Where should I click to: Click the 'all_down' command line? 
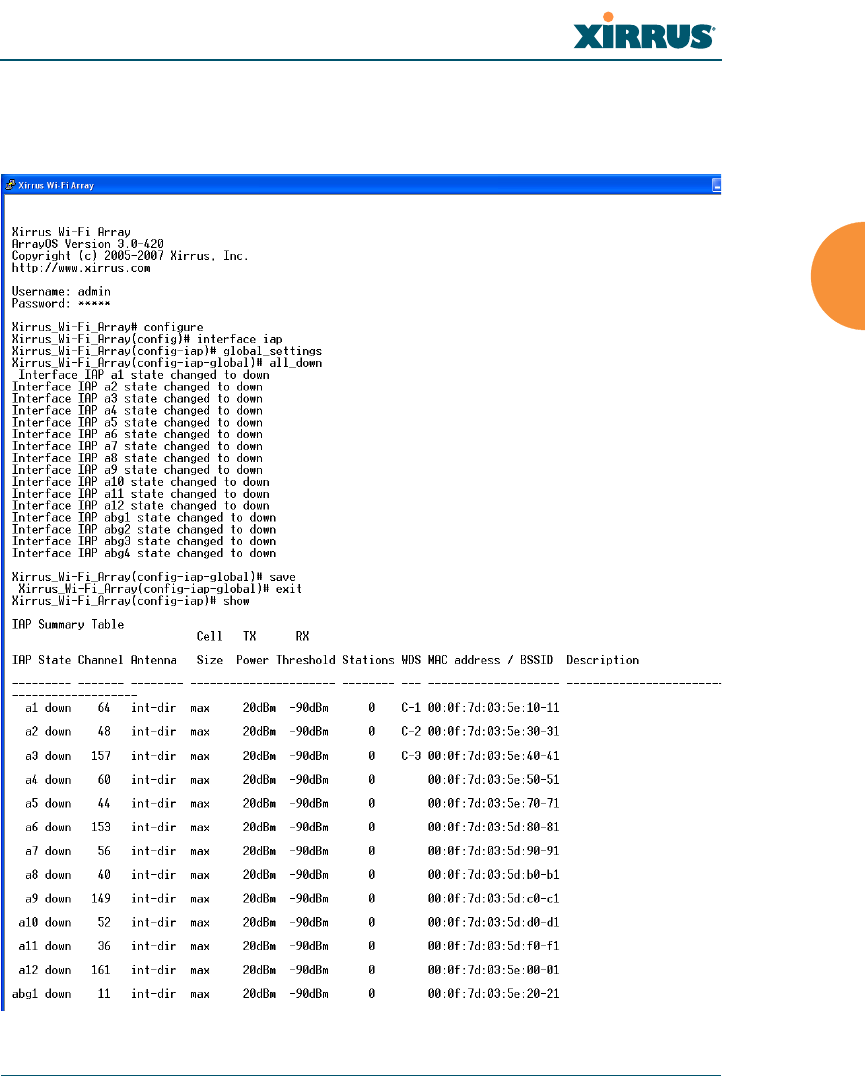167,363
